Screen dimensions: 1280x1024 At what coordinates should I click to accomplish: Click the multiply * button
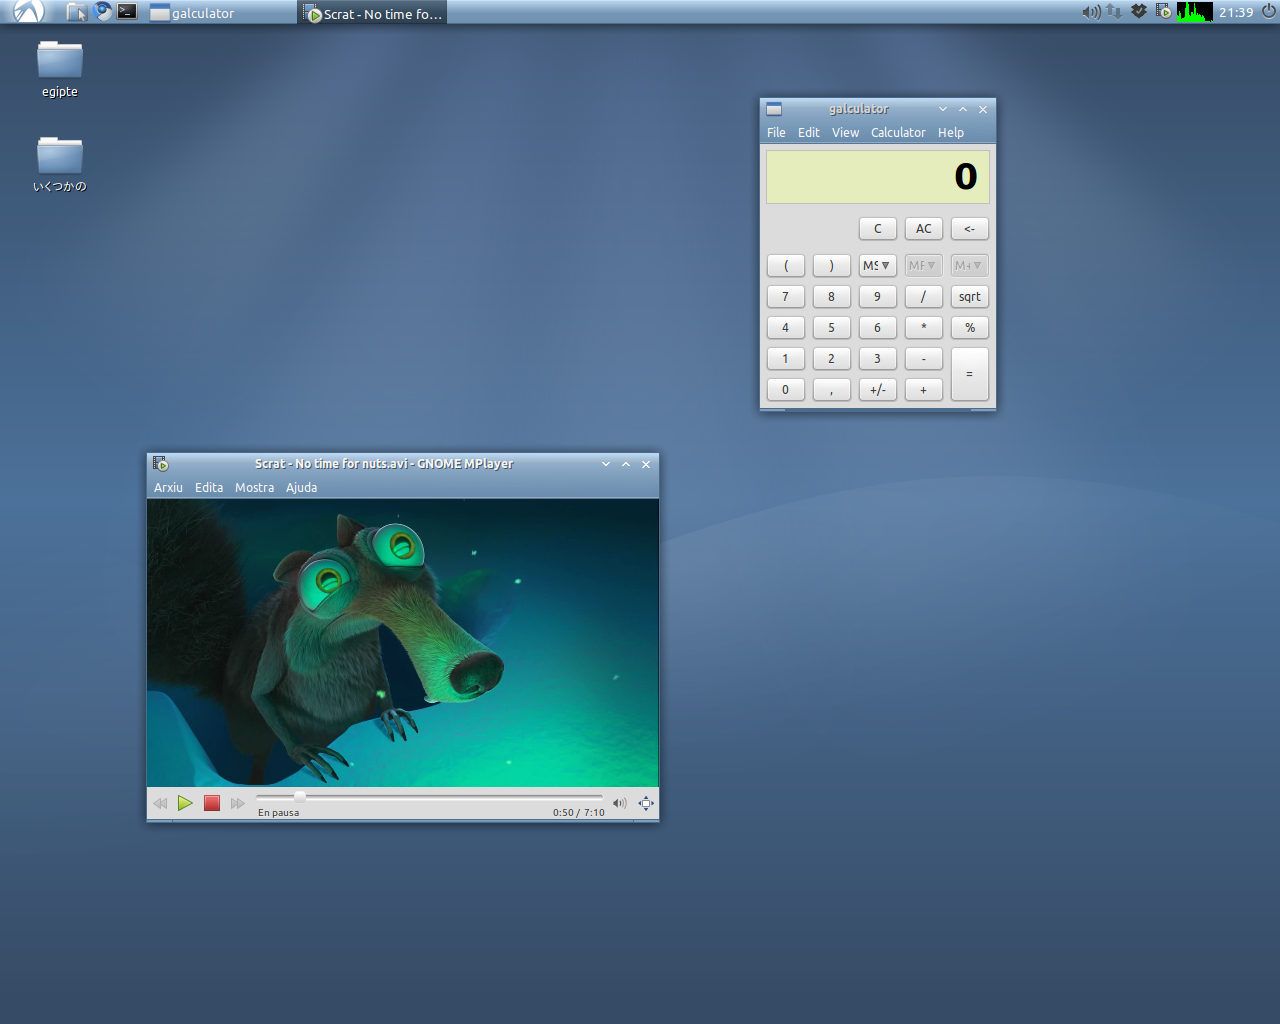point(924,328)
